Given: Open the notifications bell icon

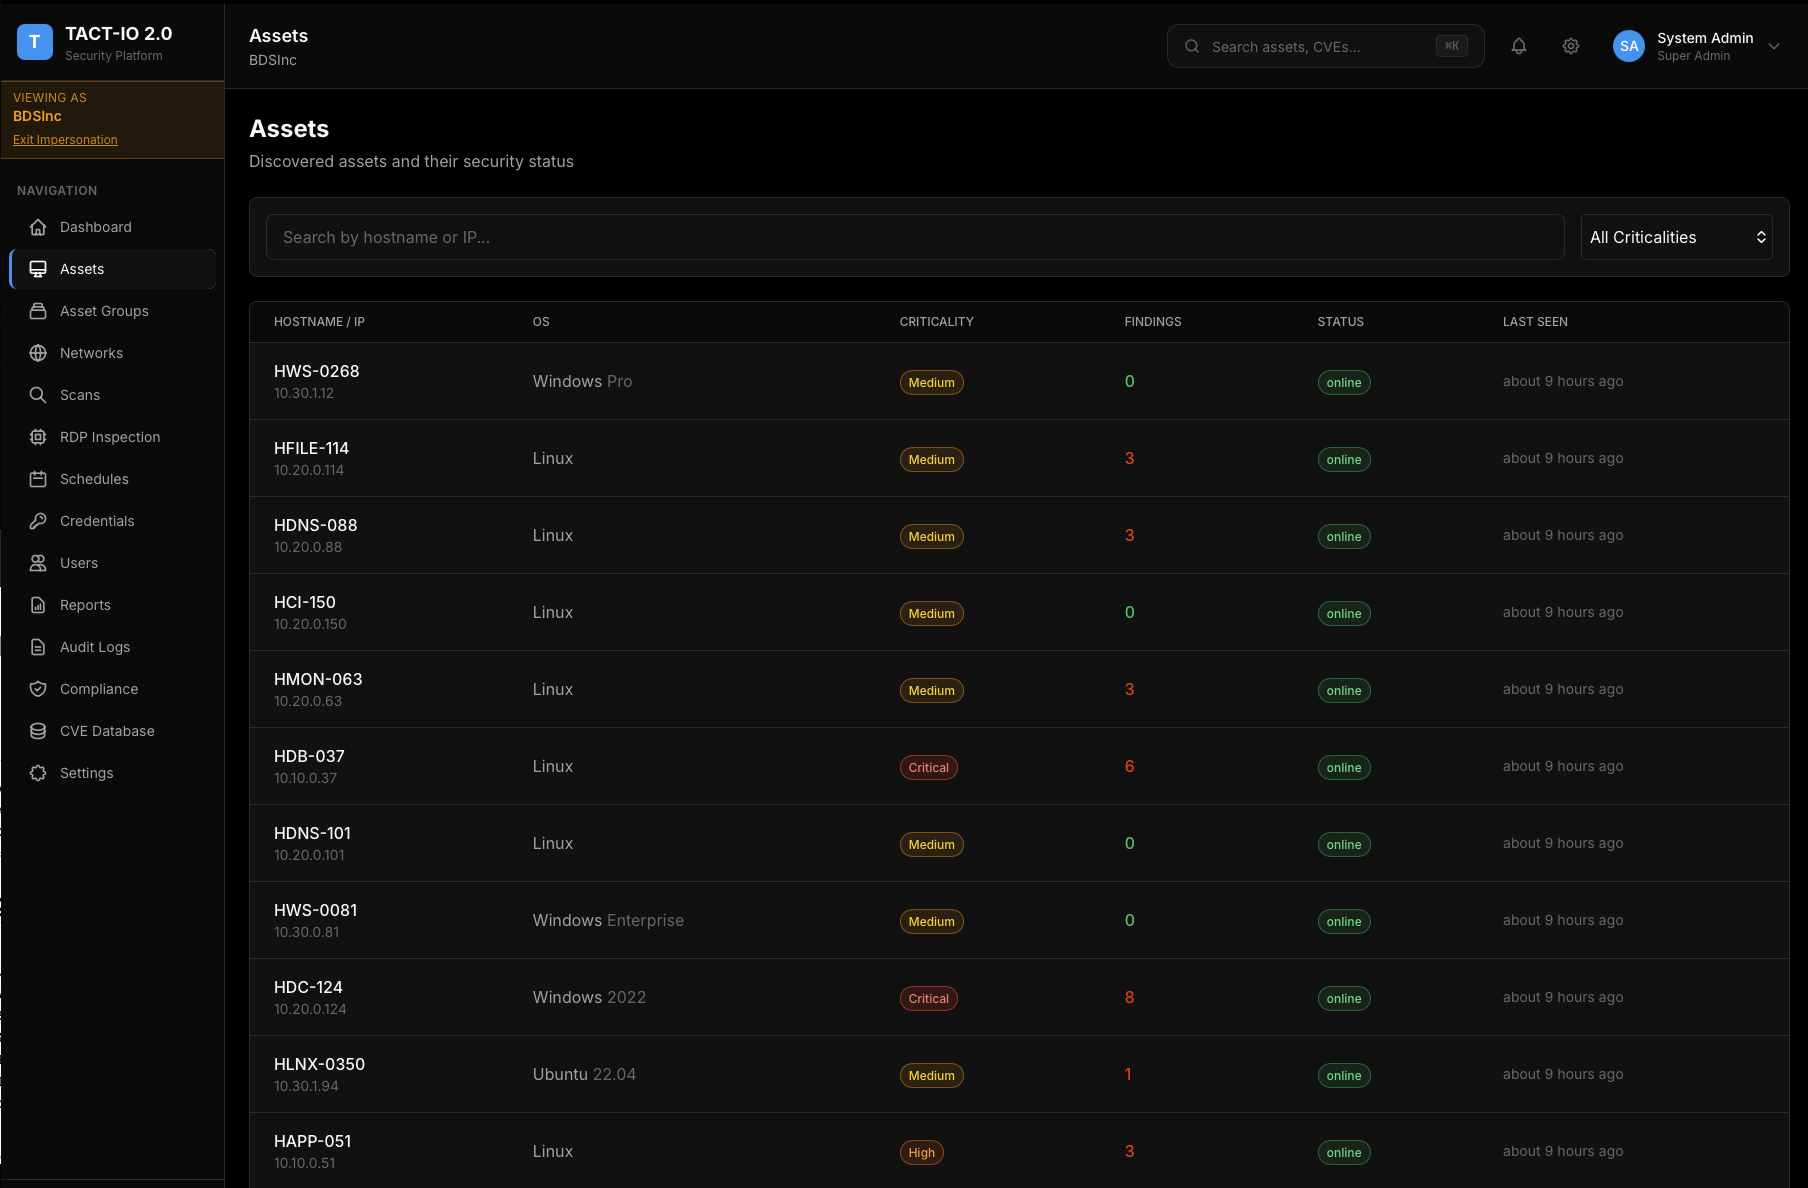Looking at the screenshot, I should coord(1519,46).
